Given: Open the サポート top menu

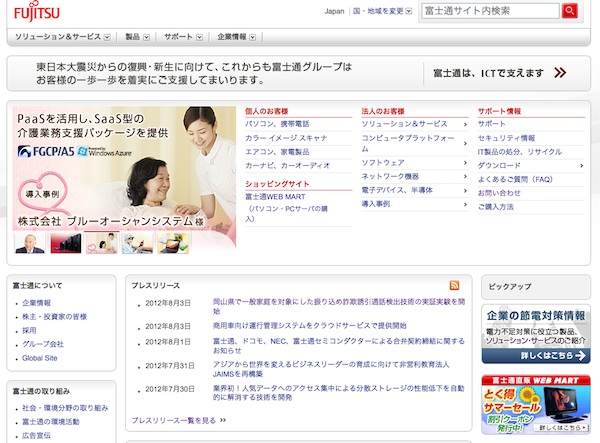Looking at the screenshot, I should pyautogui.click(x=182, y=36).
